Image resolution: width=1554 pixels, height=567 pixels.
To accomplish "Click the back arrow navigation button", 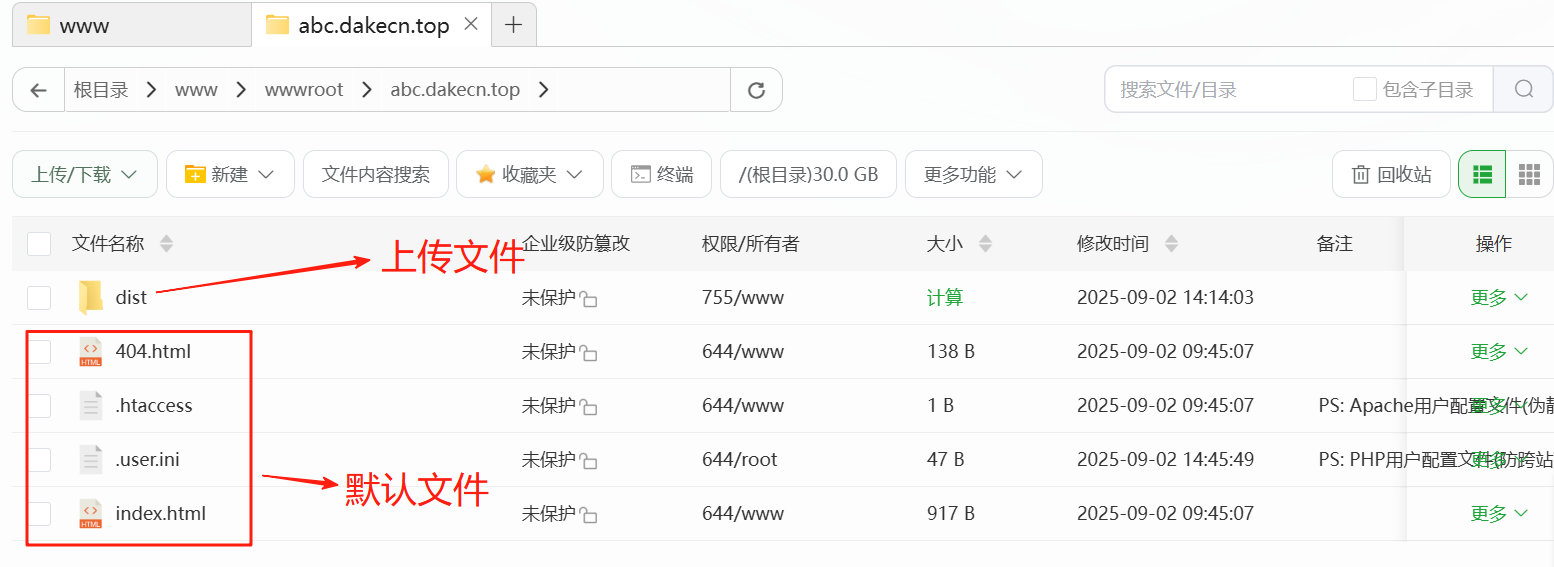I will pyautogui.click(x=39, y=90).
